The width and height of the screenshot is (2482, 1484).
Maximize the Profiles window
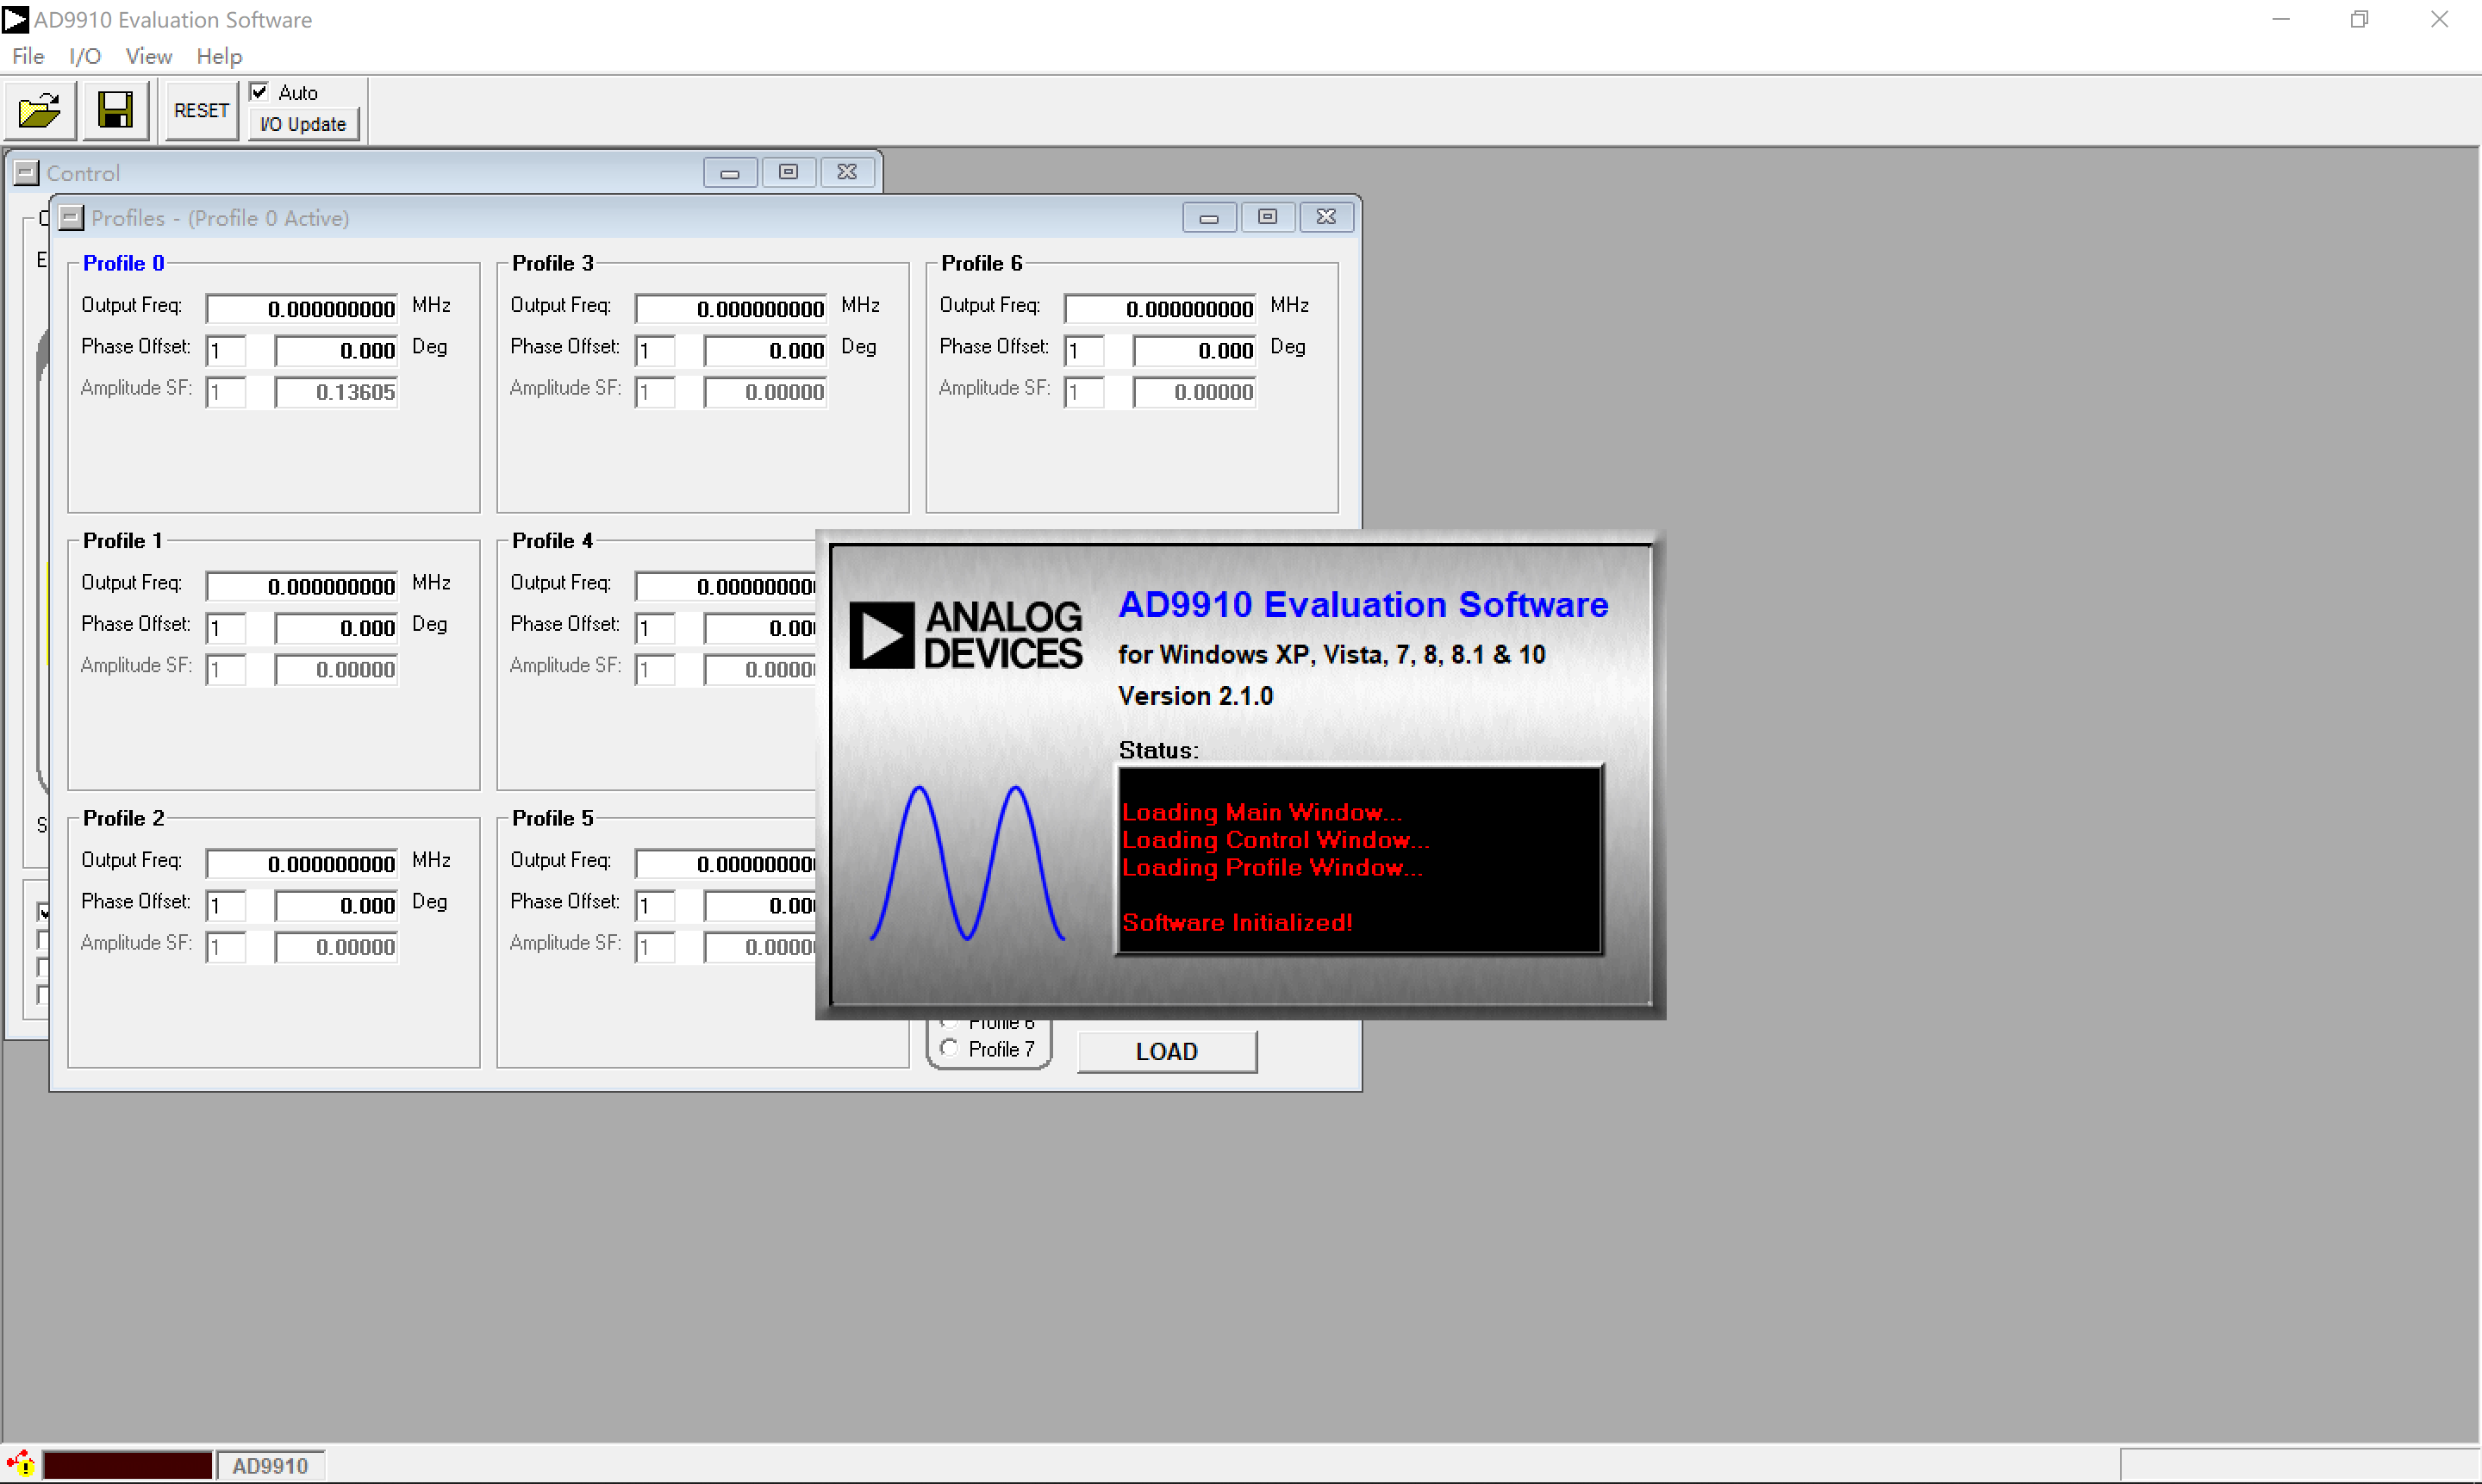point(1267,217)
